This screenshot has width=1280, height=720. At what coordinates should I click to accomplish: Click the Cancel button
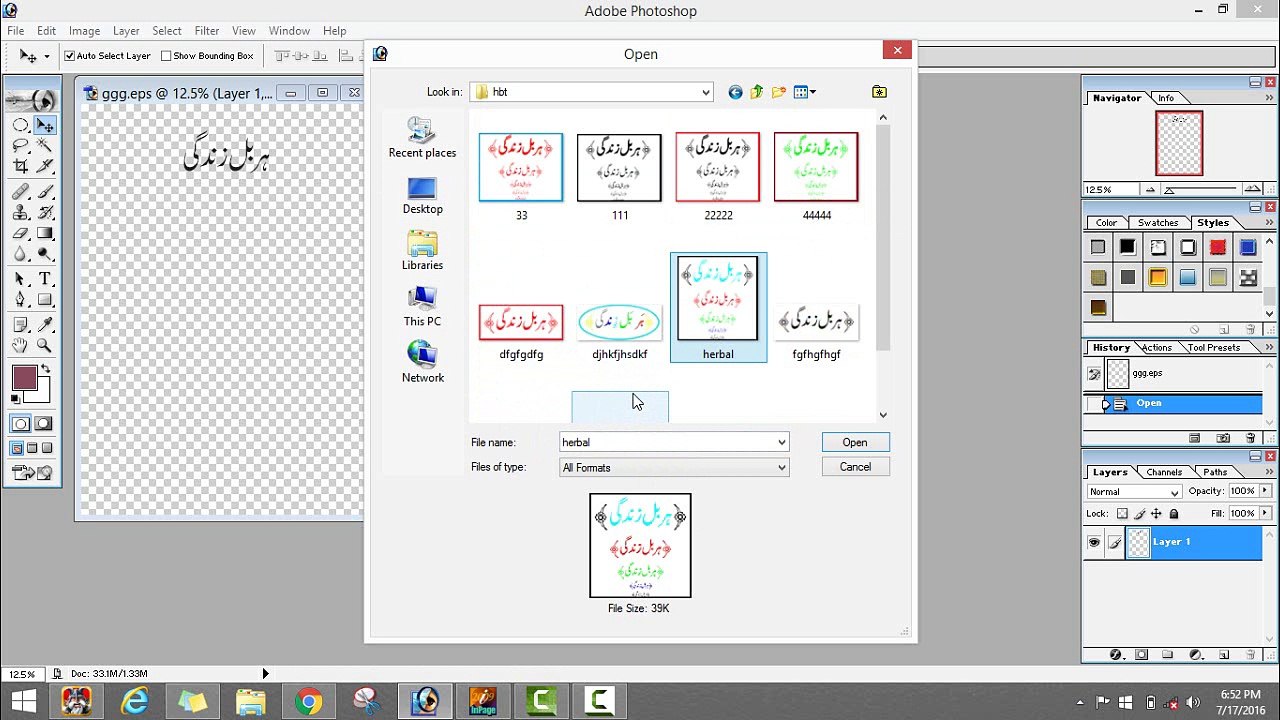click(855, 467)
